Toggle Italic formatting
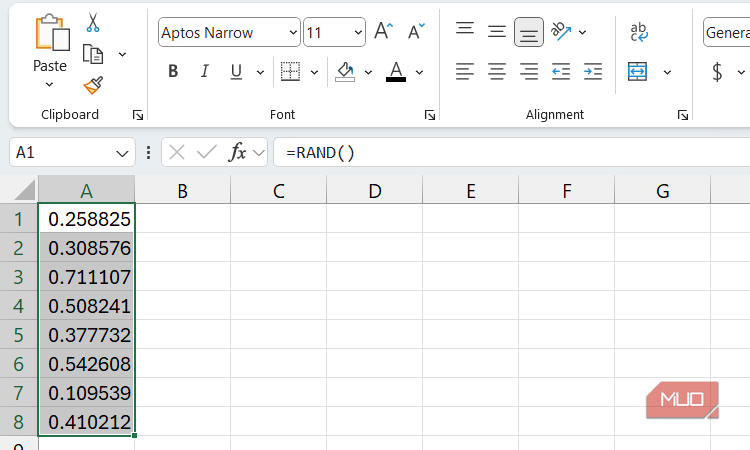The width and height of the screenshot is (750, 450). (x=204, y=72)
